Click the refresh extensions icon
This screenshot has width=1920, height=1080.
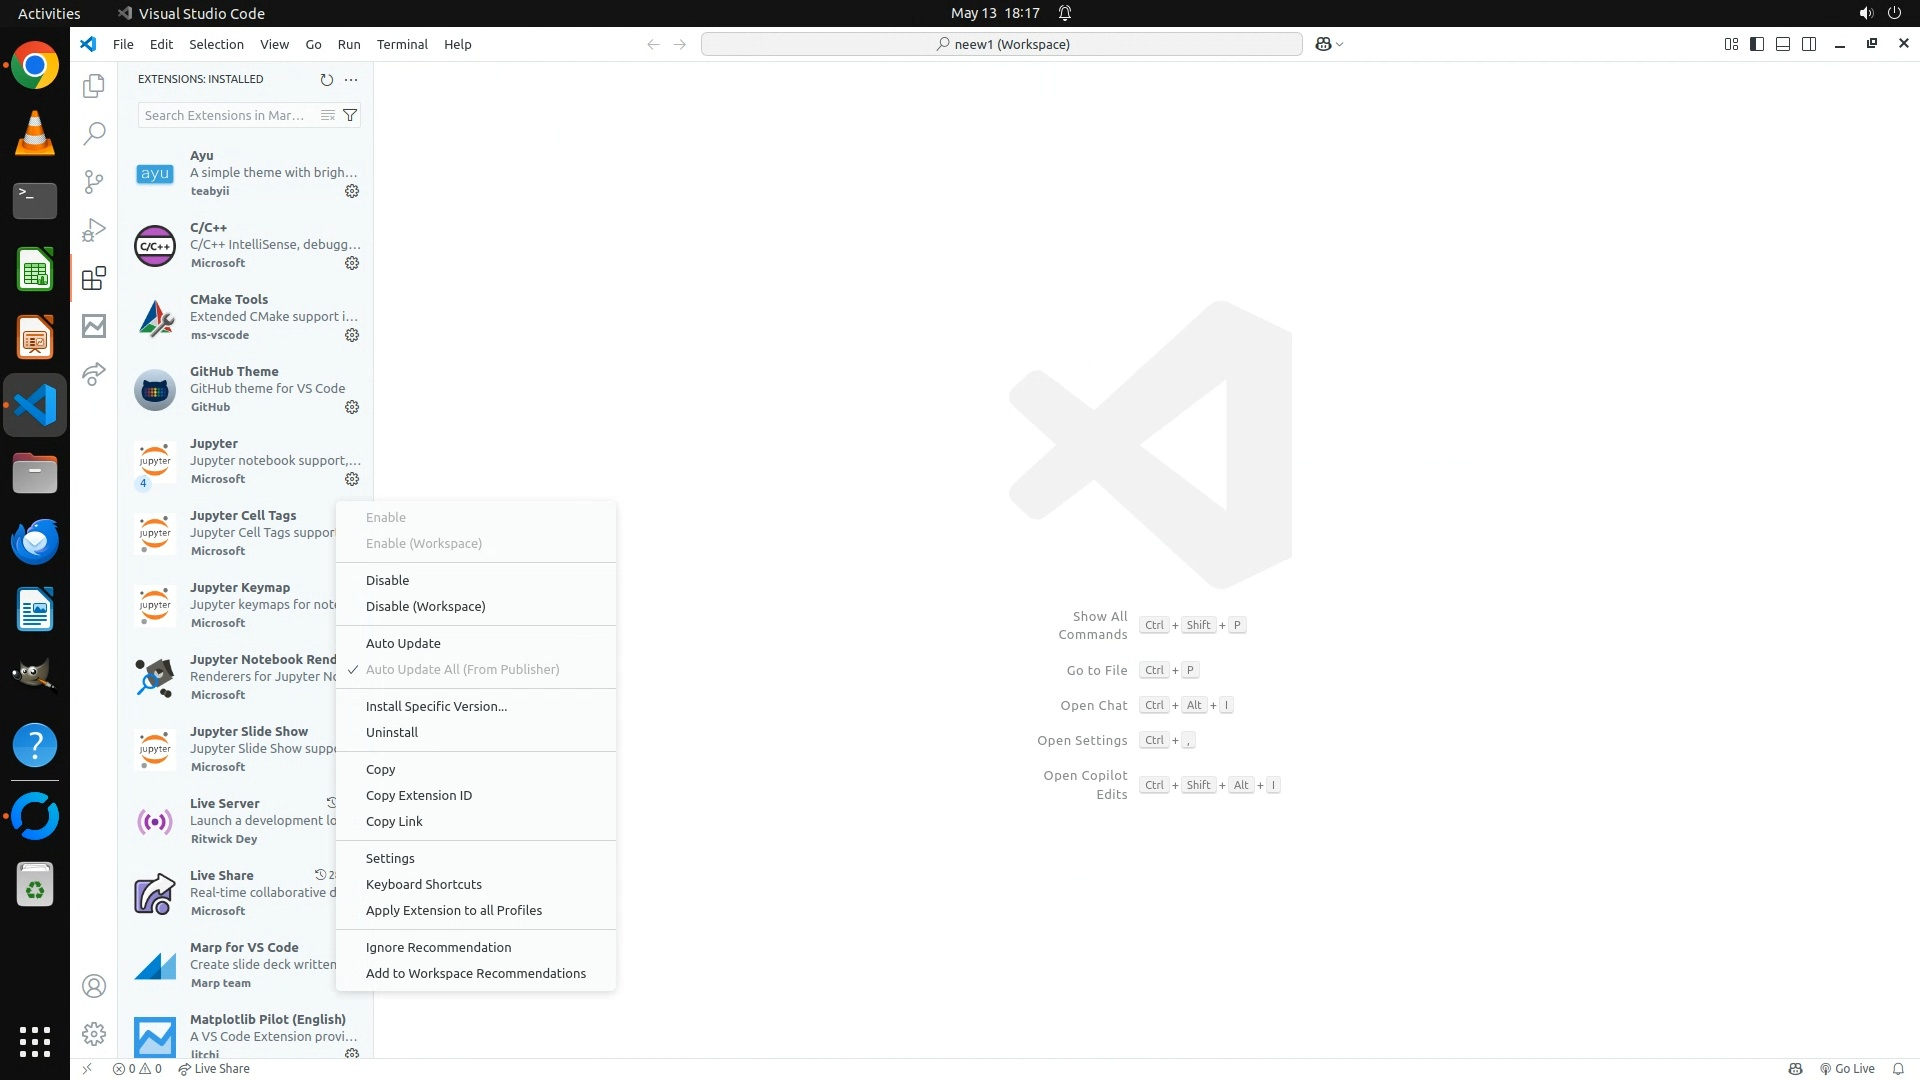coord(326,79)
